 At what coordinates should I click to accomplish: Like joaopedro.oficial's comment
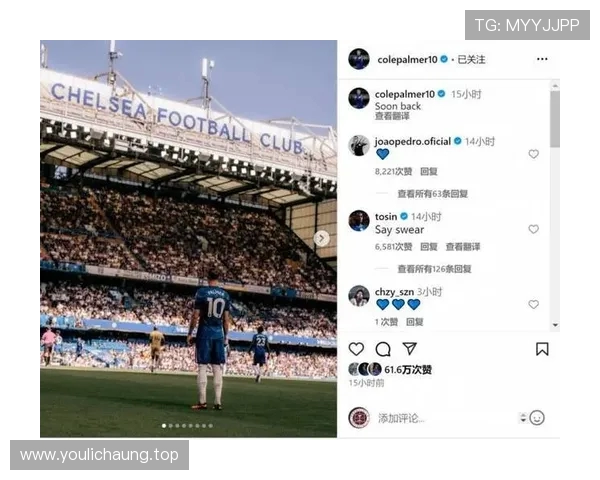tap(533, 154)
